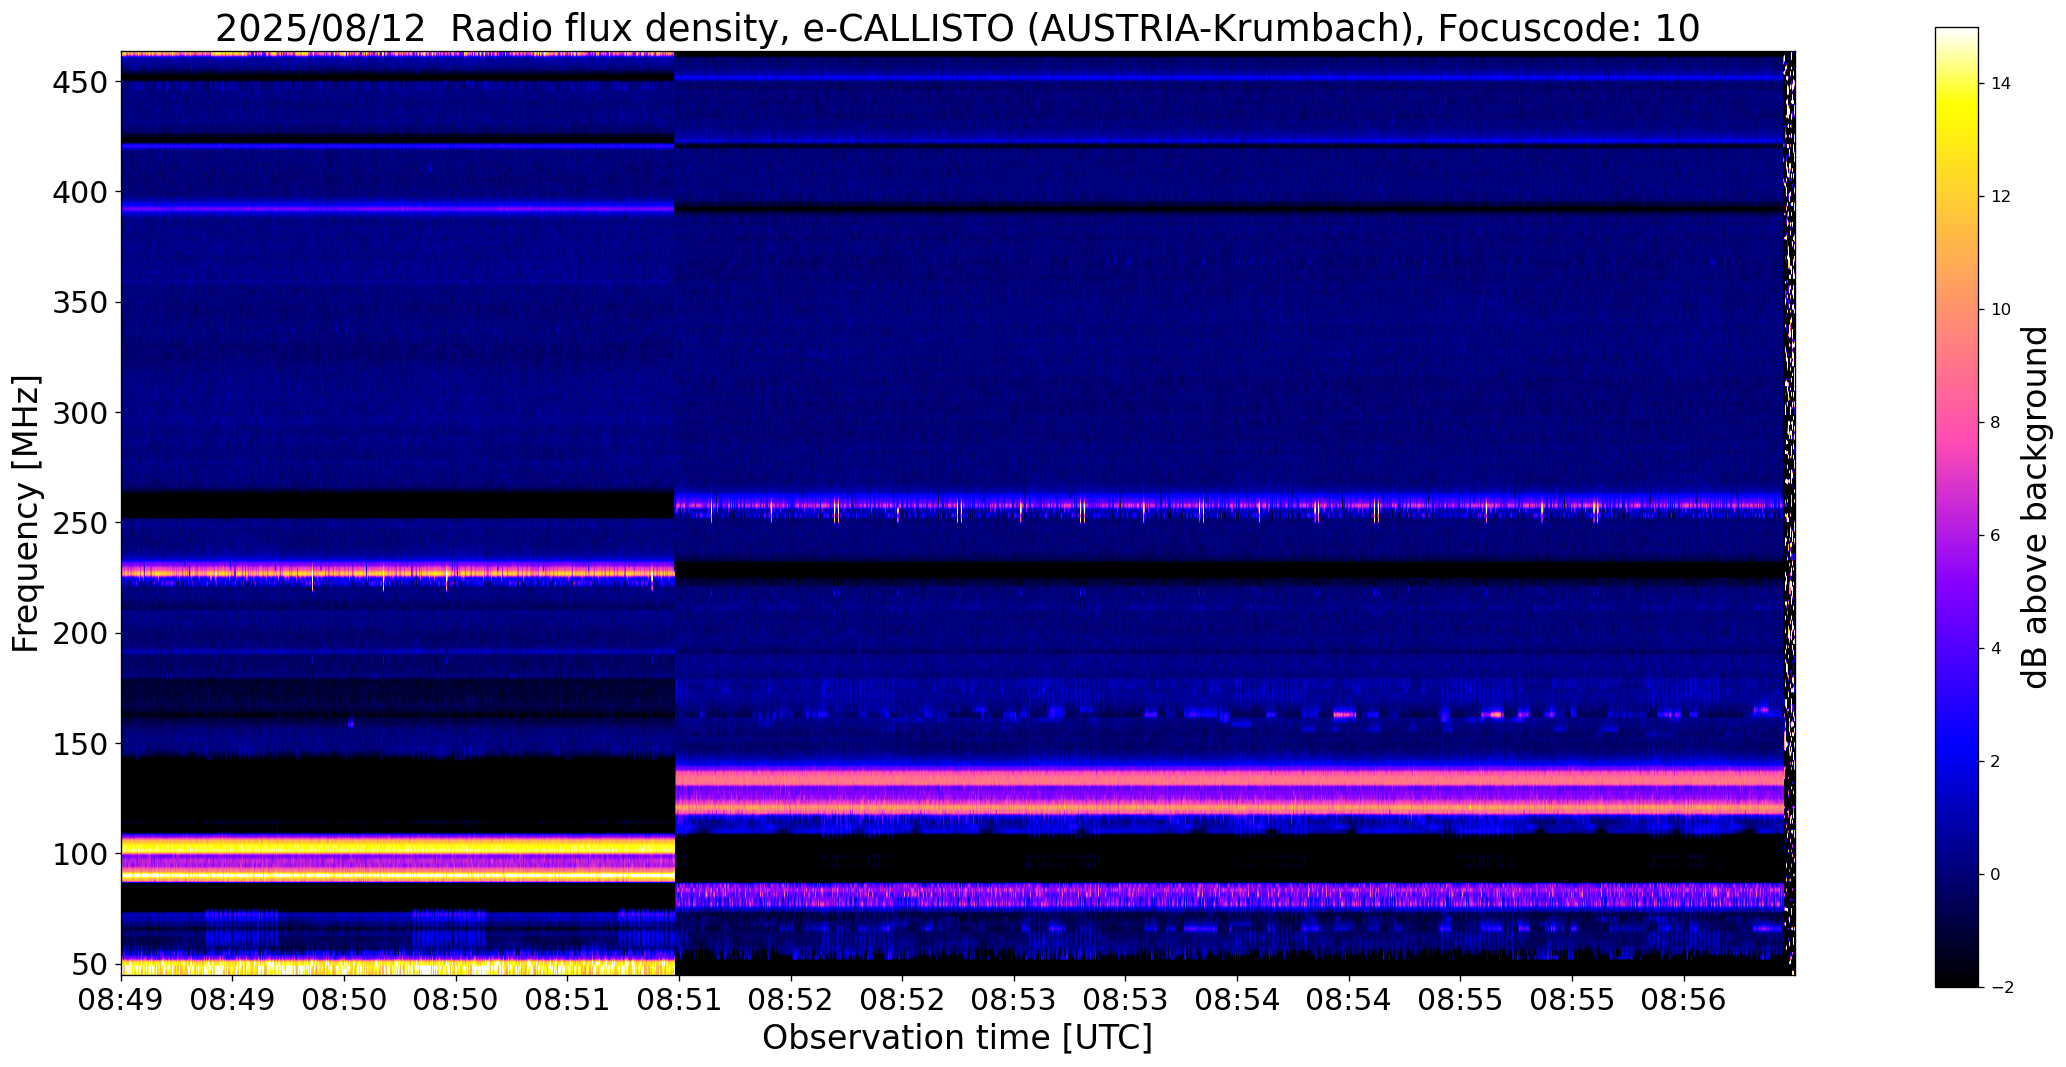Viewport: 2066px width, 1067px height.
Task: Click the 50 frequency tick label
Action: click(x=89, y=965)
